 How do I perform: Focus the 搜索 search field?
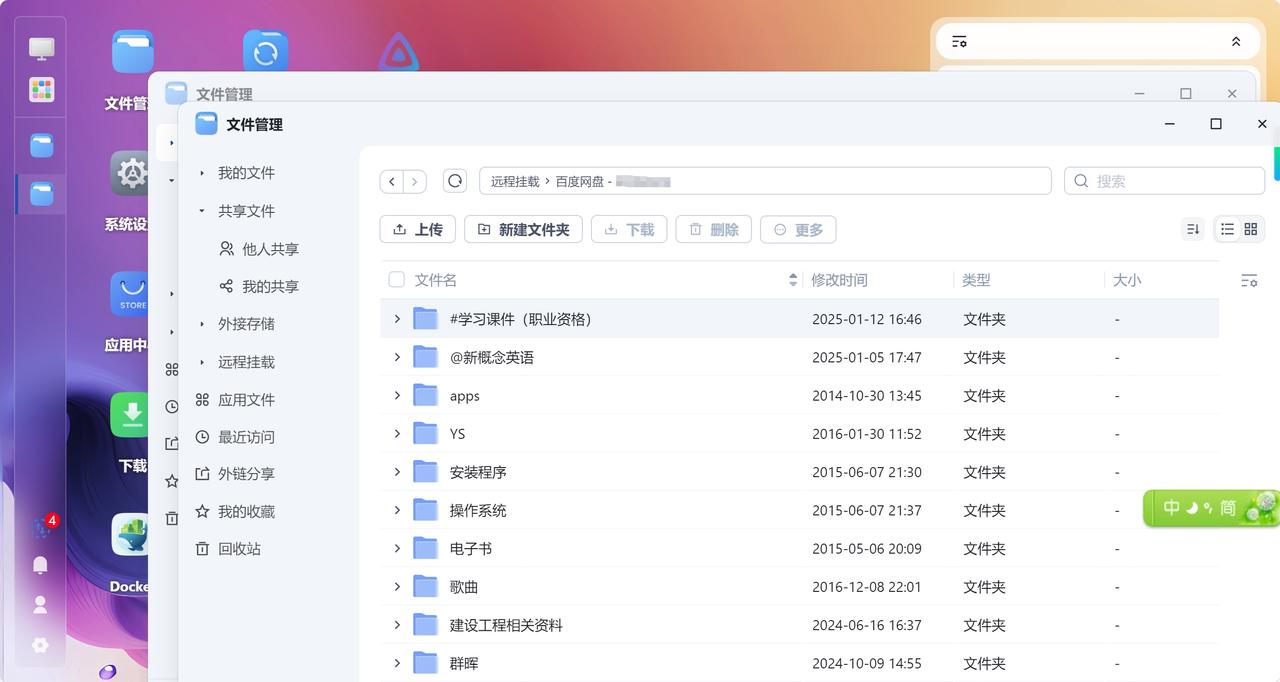[1164, 181]
